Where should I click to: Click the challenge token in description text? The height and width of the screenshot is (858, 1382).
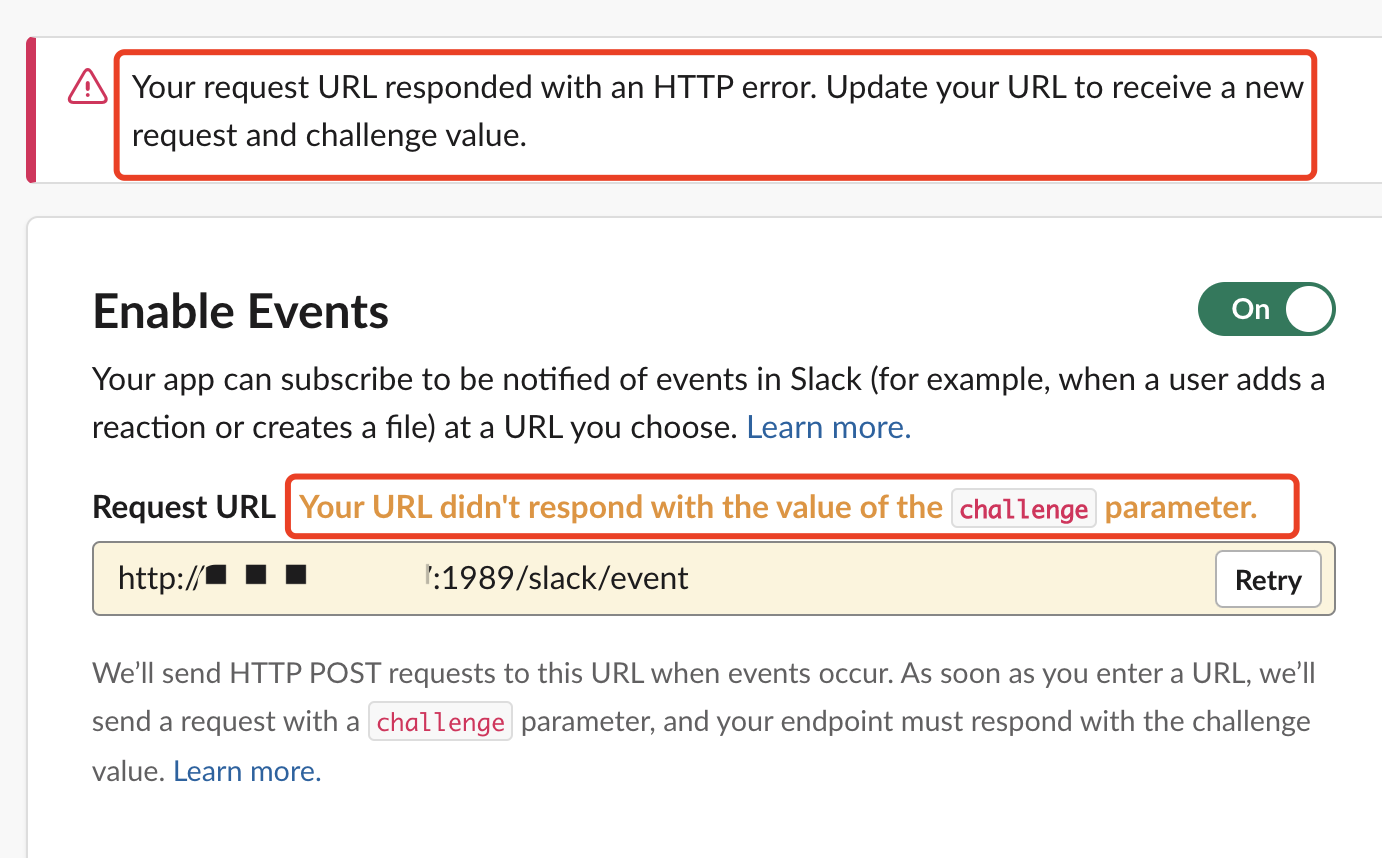click(440, 720)
